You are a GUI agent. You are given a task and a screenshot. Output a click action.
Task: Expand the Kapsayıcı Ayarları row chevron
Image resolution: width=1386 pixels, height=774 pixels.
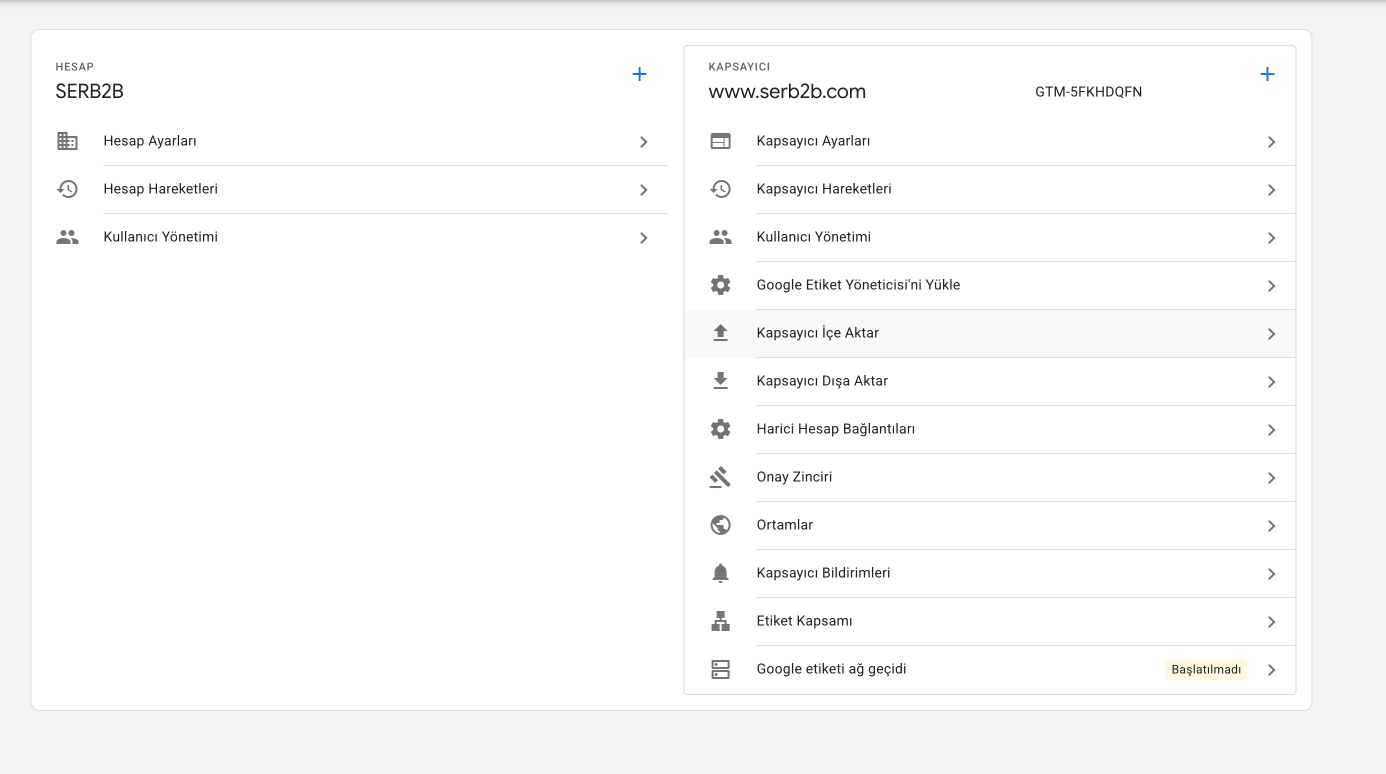point(1271,142)
